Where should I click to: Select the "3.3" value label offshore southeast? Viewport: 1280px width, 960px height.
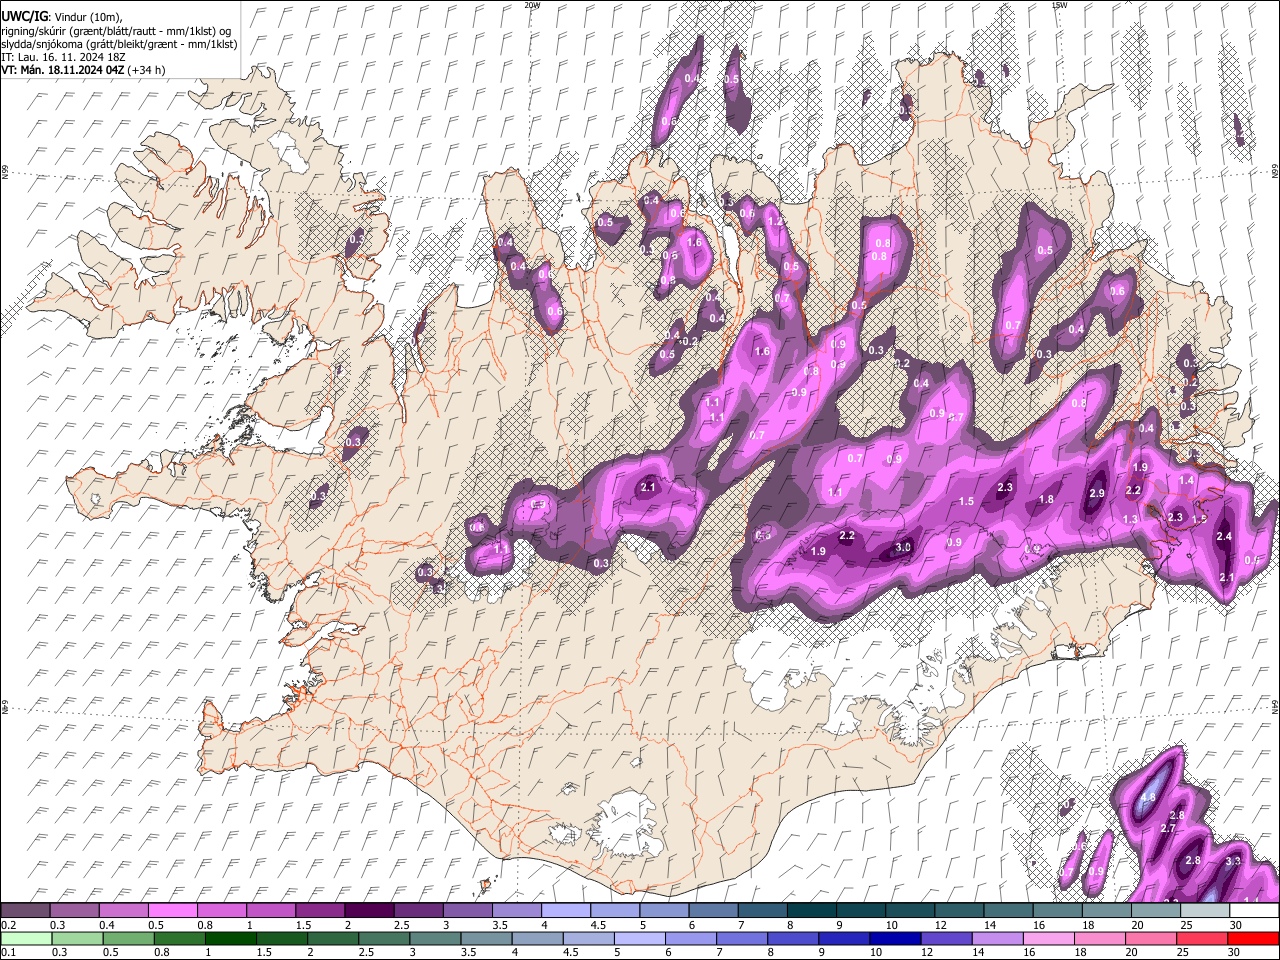pos(1233,861)
